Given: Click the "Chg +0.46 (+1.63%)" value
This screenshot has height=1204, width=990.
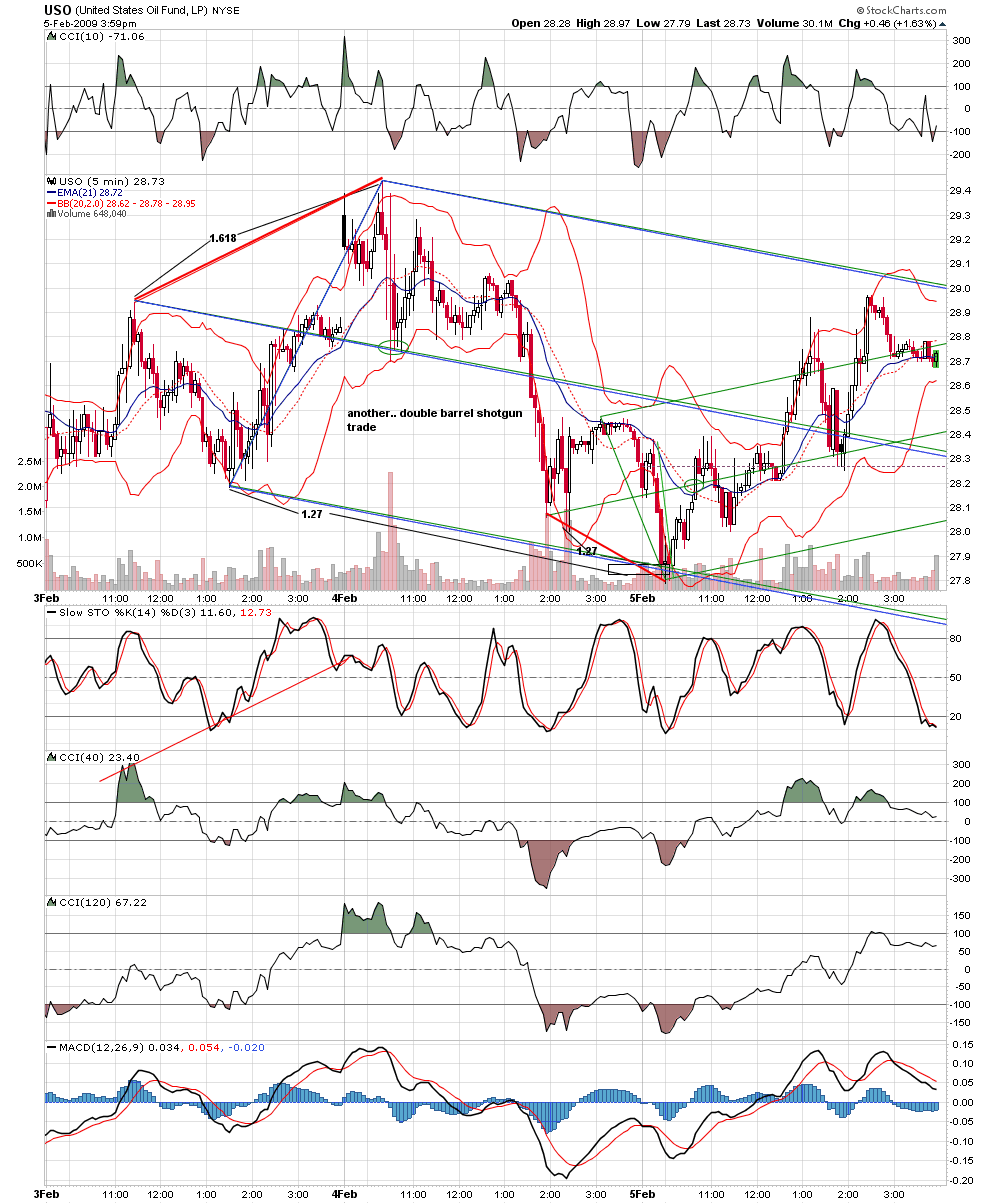Looking at the screenshot, I should (888, 23).
